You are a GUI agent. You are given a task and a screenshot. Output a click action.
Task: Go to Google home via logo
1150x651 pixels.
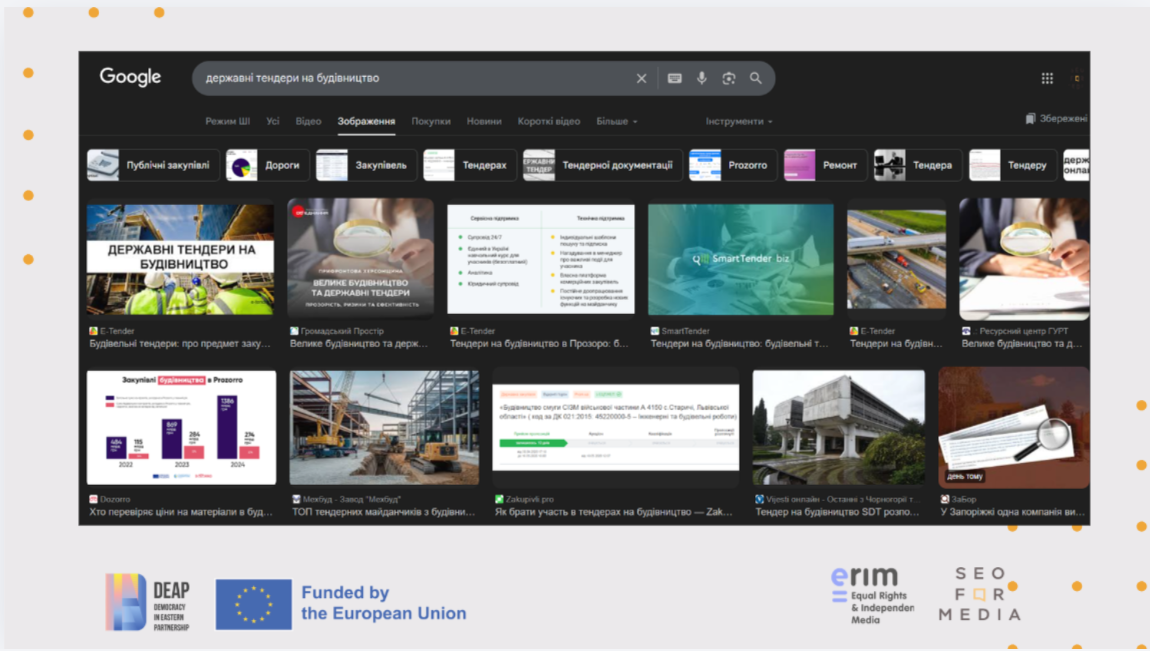[x=130, y=77]
